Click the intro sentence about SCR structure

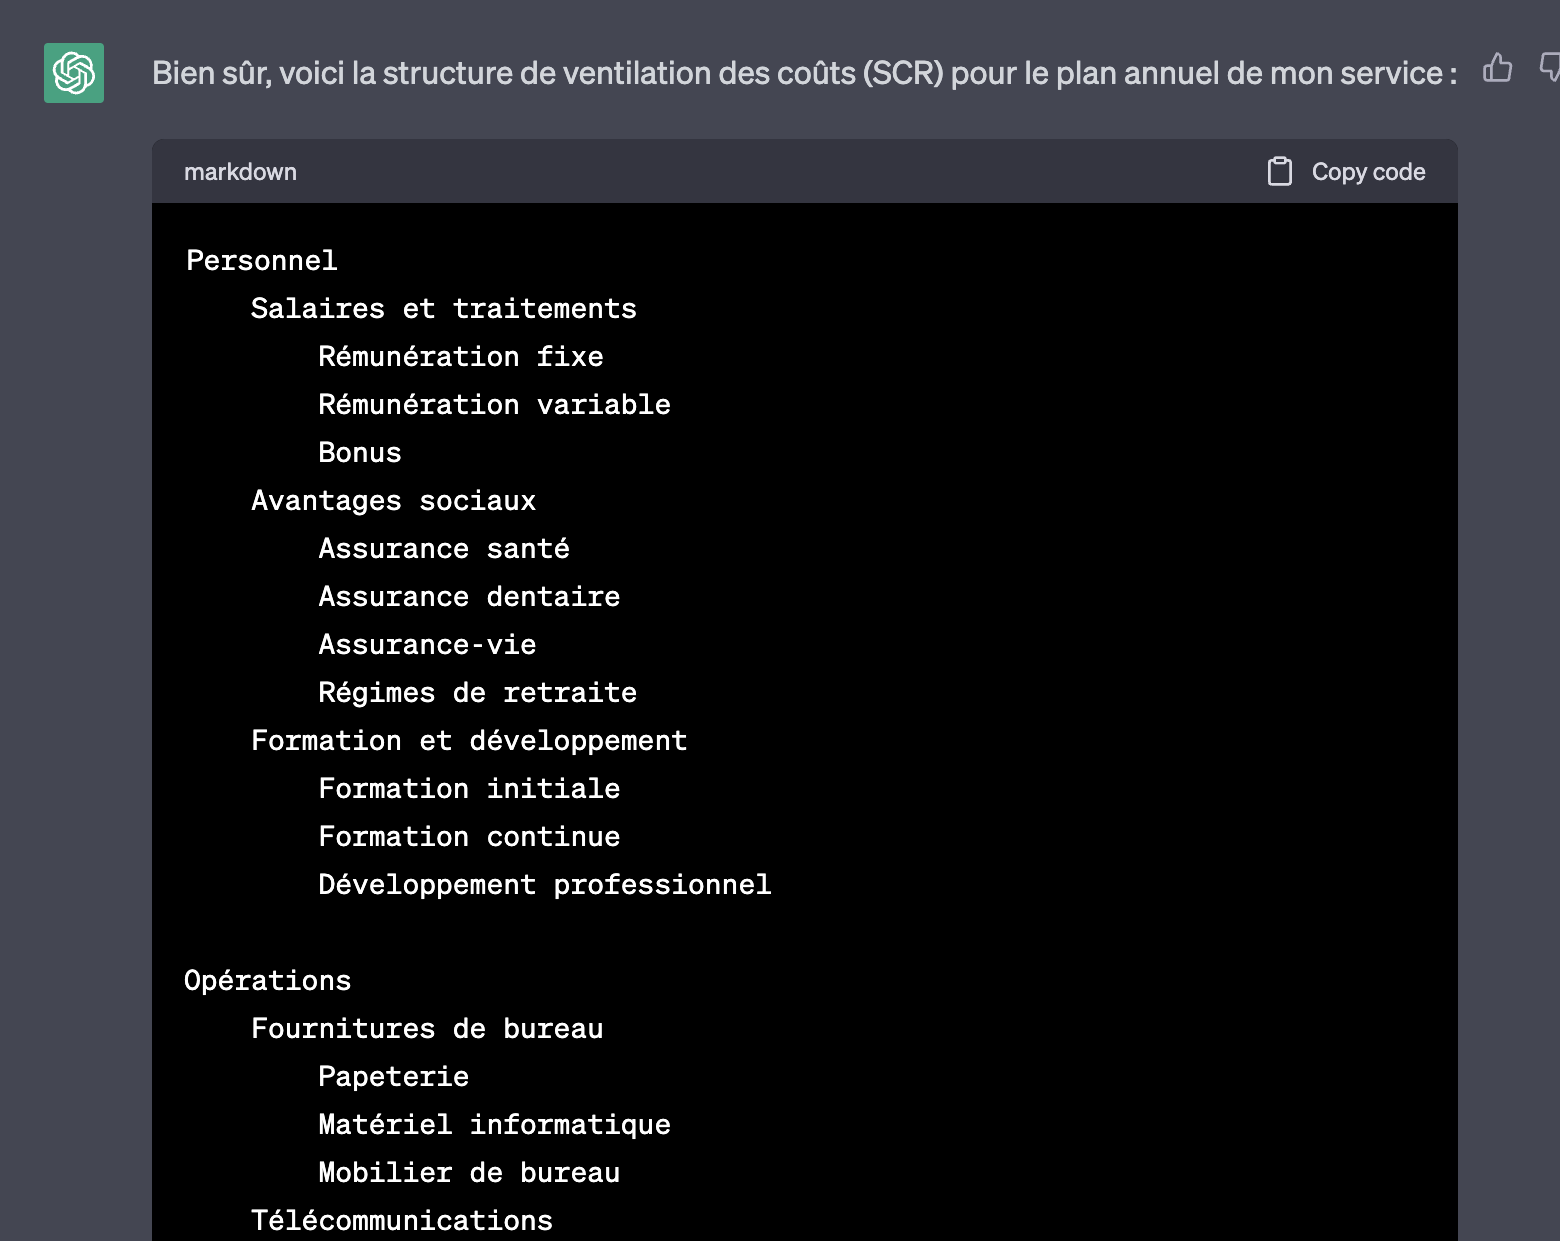804,73
